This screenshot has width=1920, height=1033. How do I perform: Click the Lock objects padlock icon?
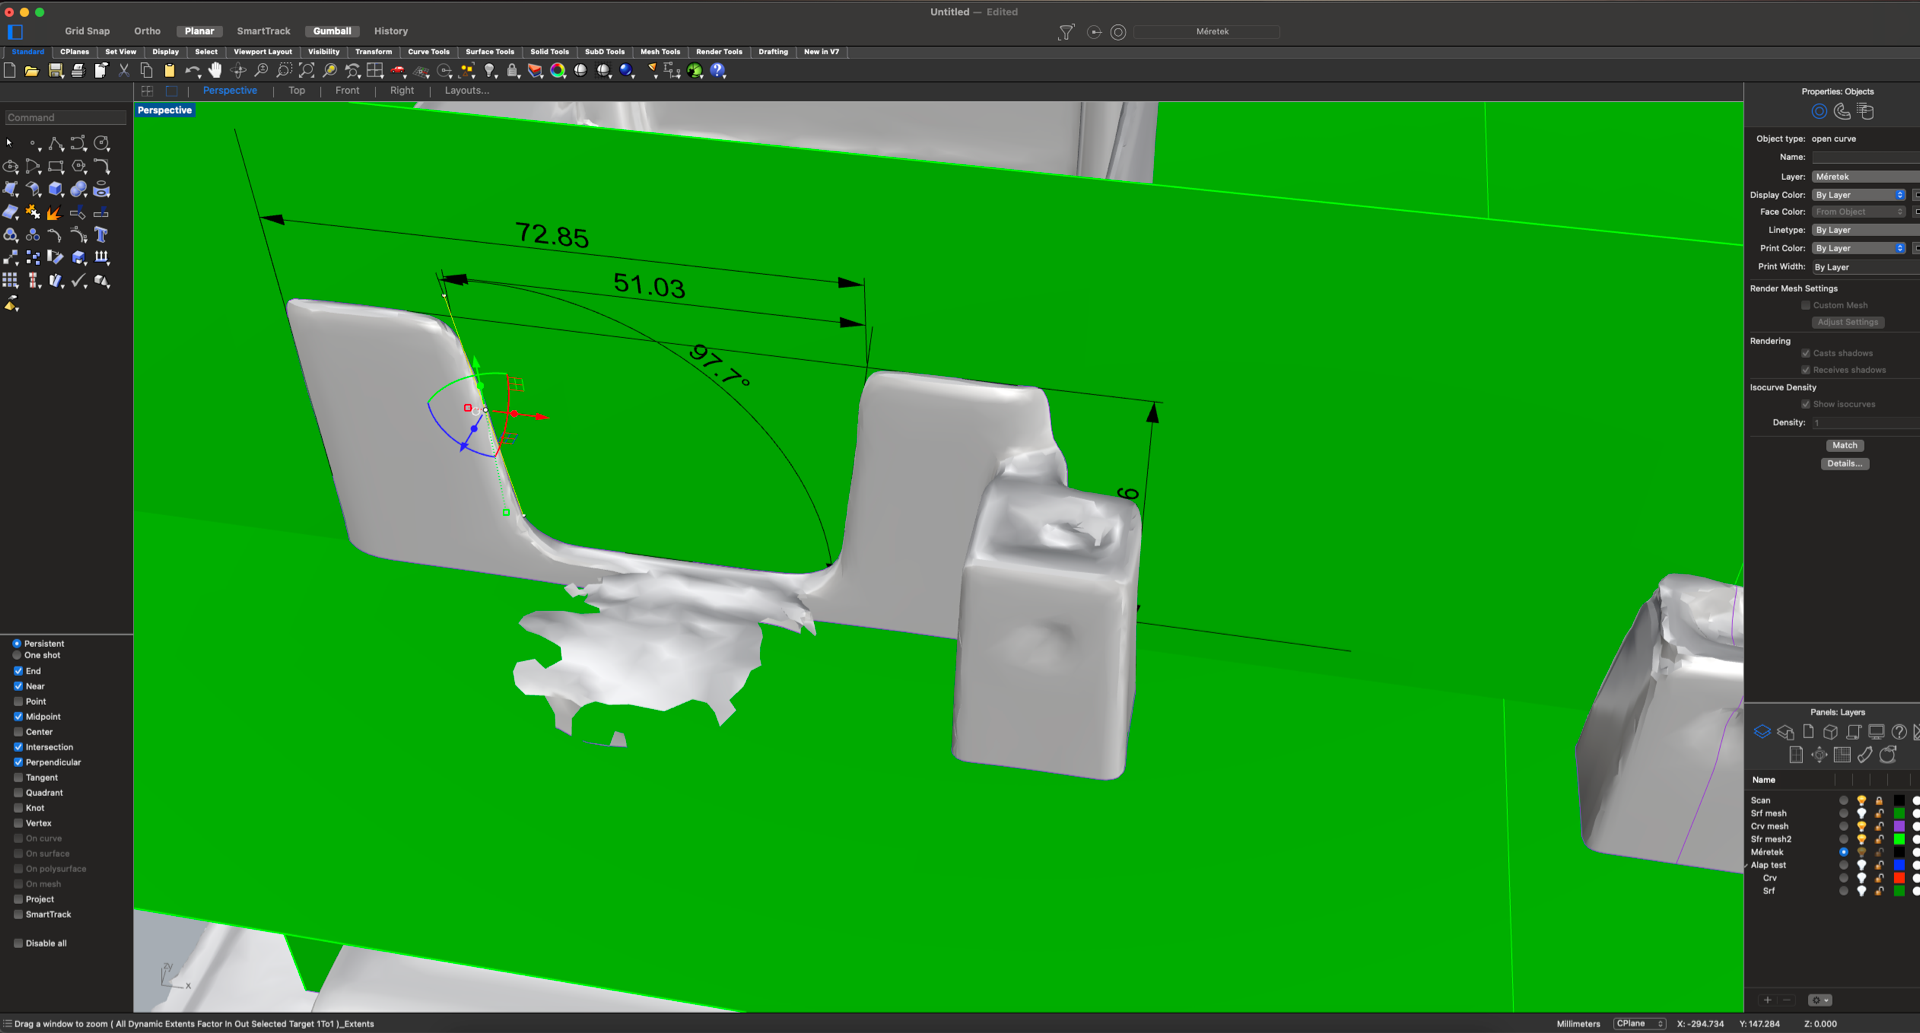pyautogui.click(x=512, y=71)
